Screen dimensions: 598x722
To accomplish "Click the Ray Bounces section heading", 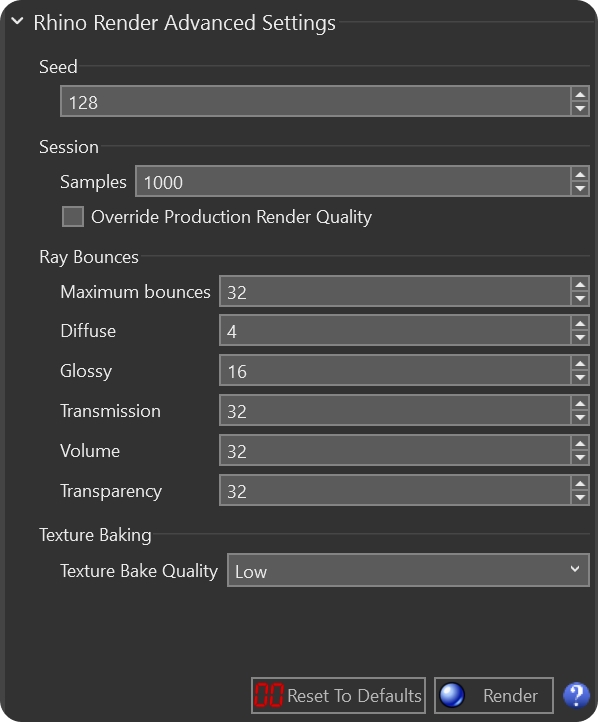I will click(x=89, y=257).
